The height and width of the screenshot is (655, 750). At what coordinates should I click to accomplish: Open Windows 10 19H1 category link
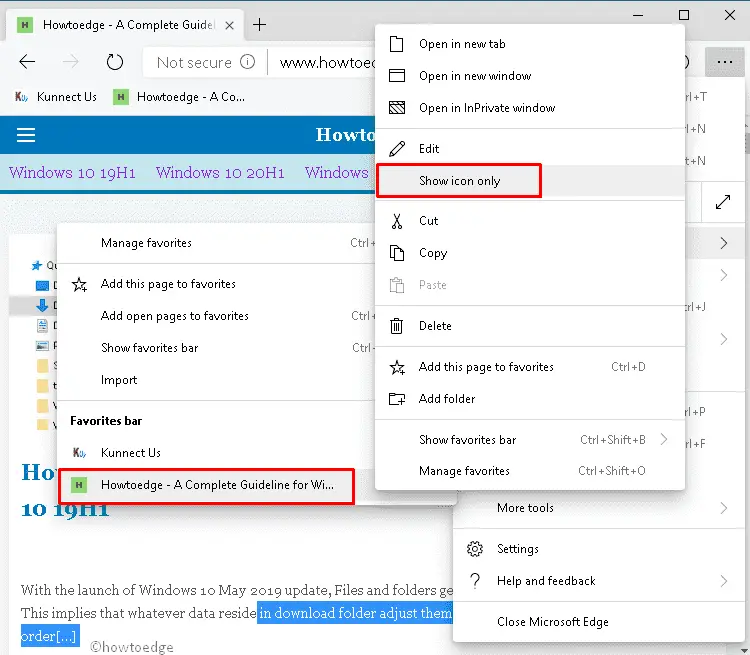(x=72, y=172)
